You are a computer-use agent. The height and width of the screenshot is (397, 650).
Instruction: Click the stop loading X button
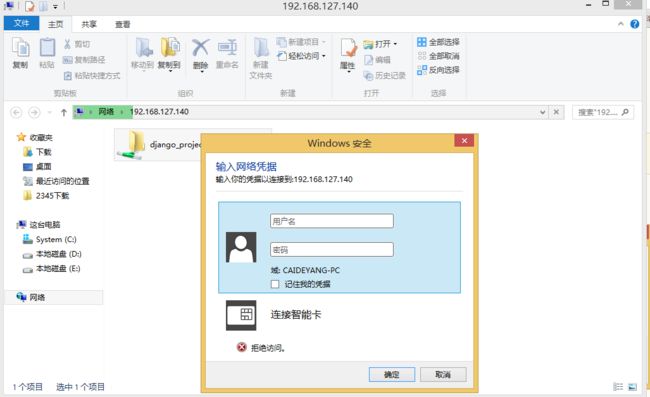tap(556, 112)
